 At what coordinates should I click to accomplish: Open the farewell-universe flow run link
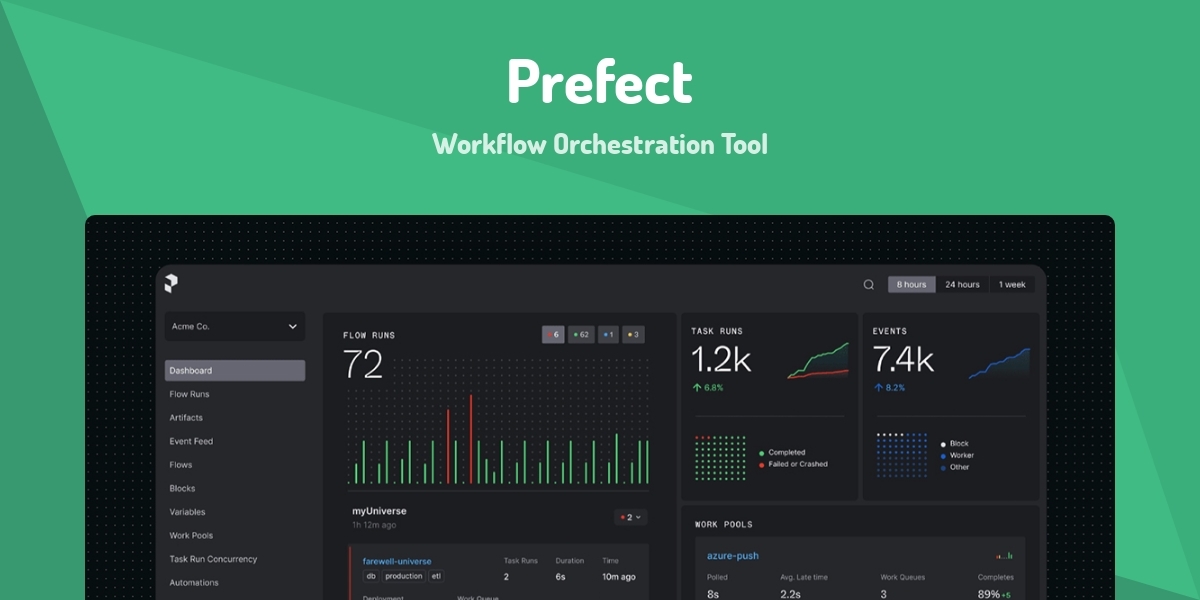point(397,561)
